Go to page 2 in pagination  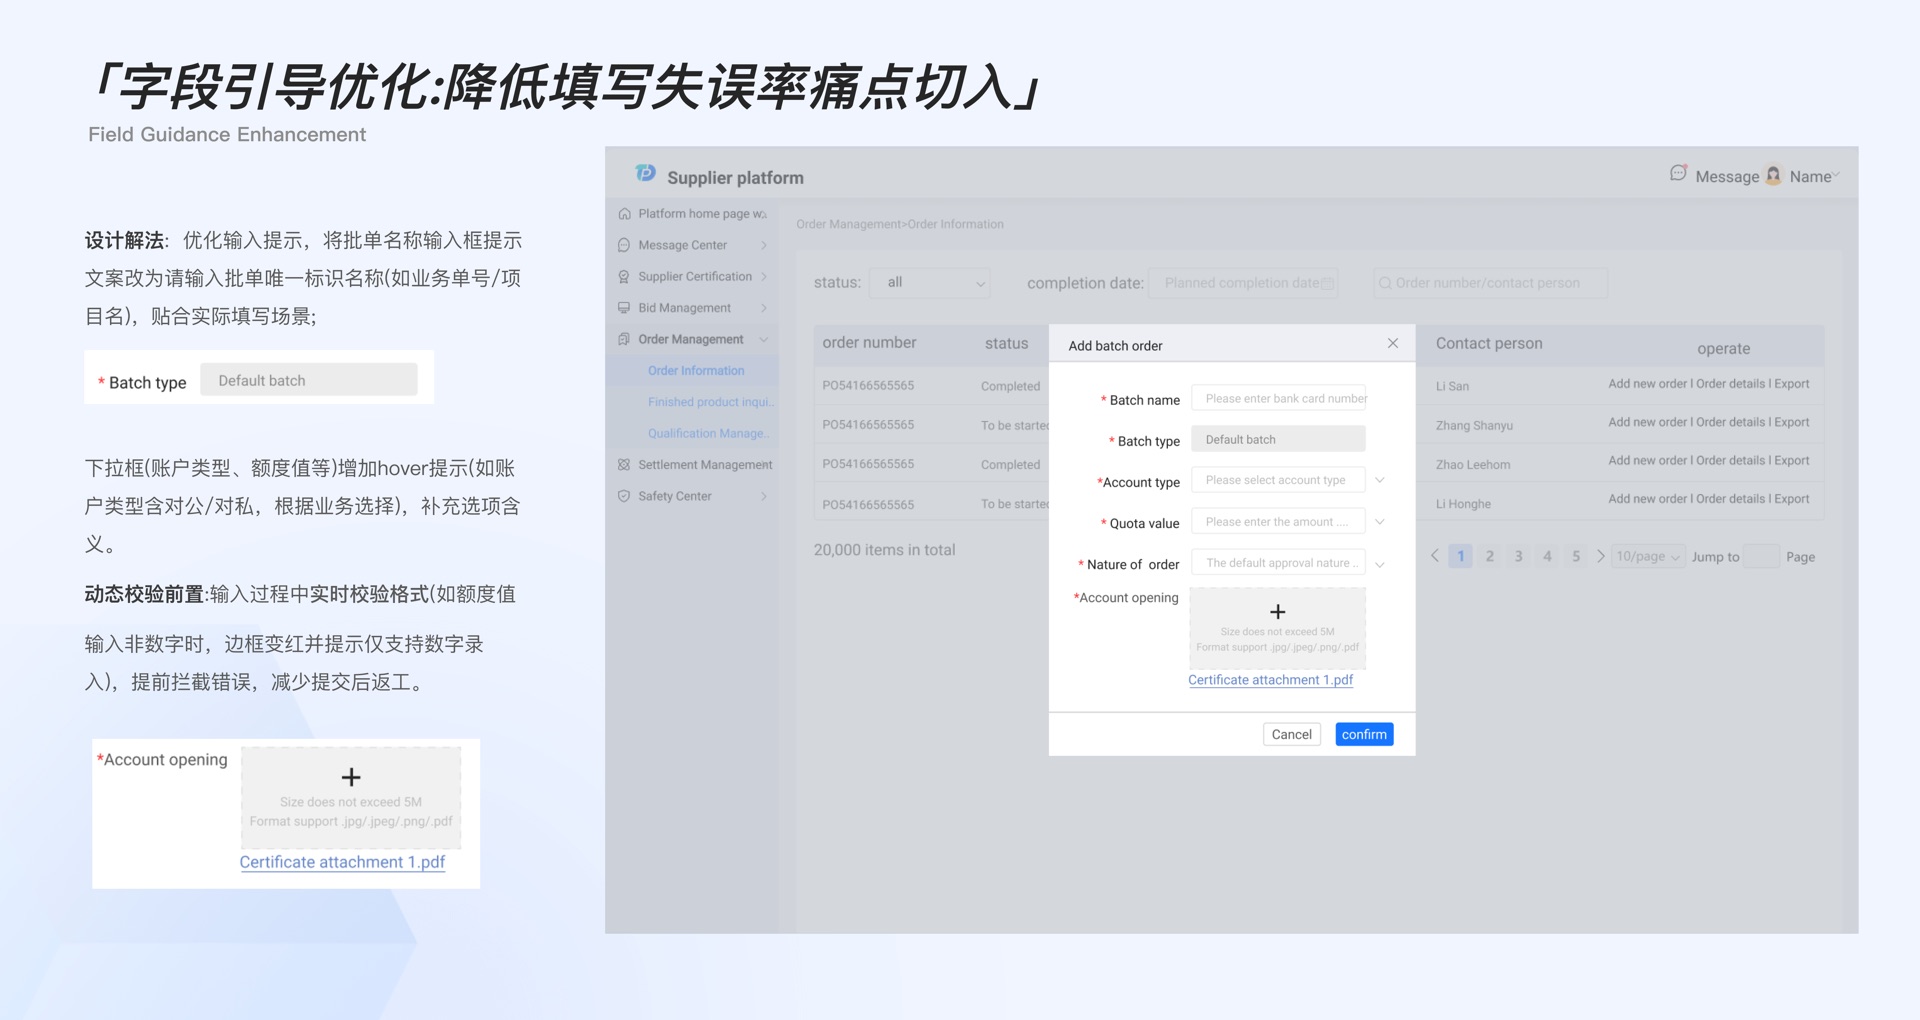[1489, 556]
